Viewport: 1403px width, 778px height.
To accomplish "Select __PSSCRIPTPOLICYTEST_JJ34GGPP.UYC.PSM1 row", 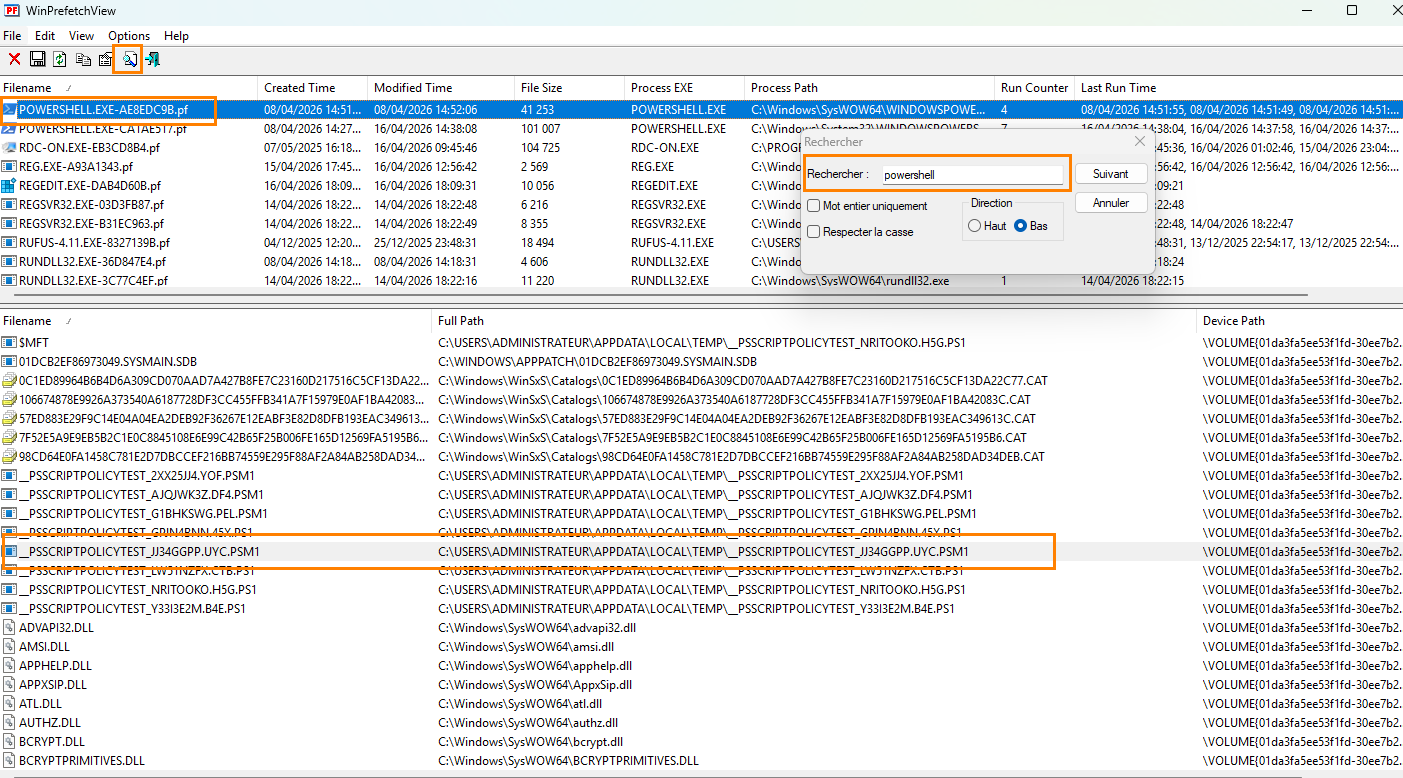I will (701, 552).
